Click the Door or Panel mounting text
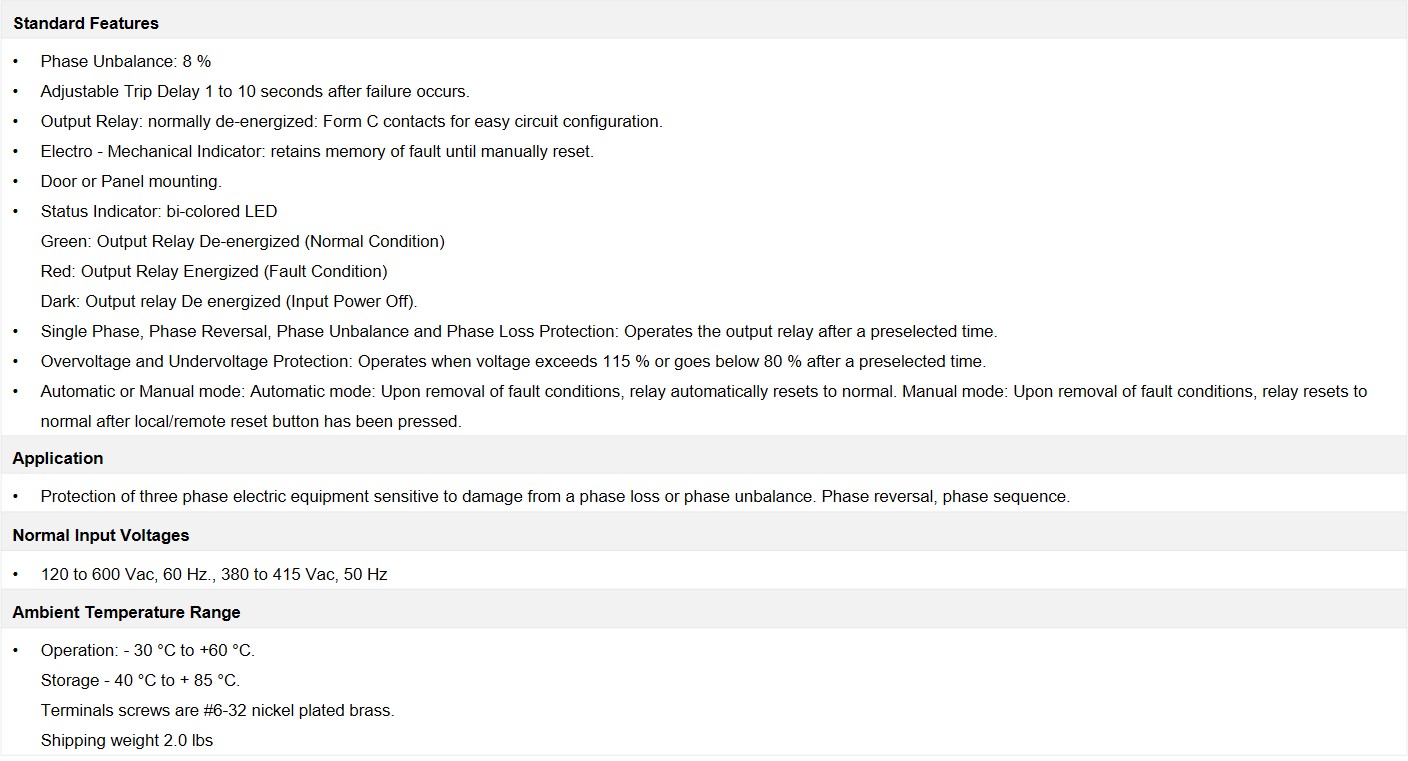 point(131,181)
